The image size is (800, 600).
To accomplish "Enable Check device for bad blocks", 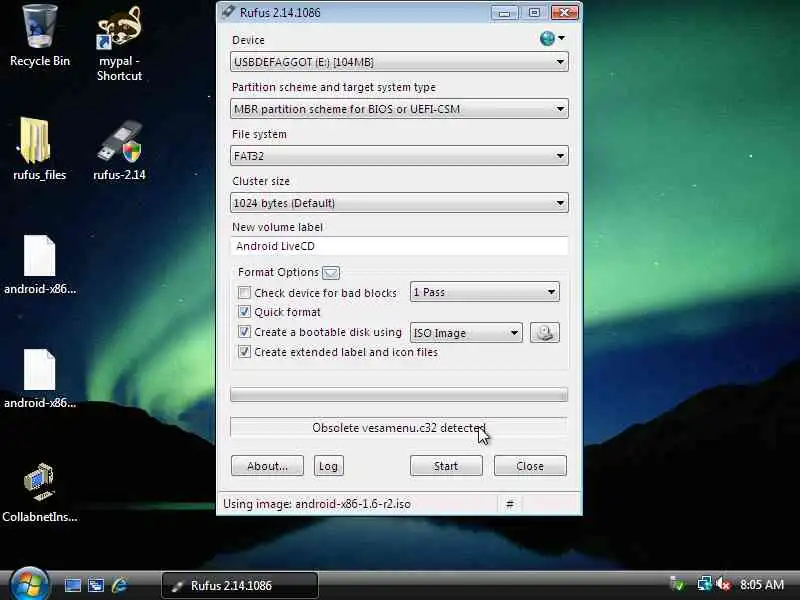I will (244, 293).
